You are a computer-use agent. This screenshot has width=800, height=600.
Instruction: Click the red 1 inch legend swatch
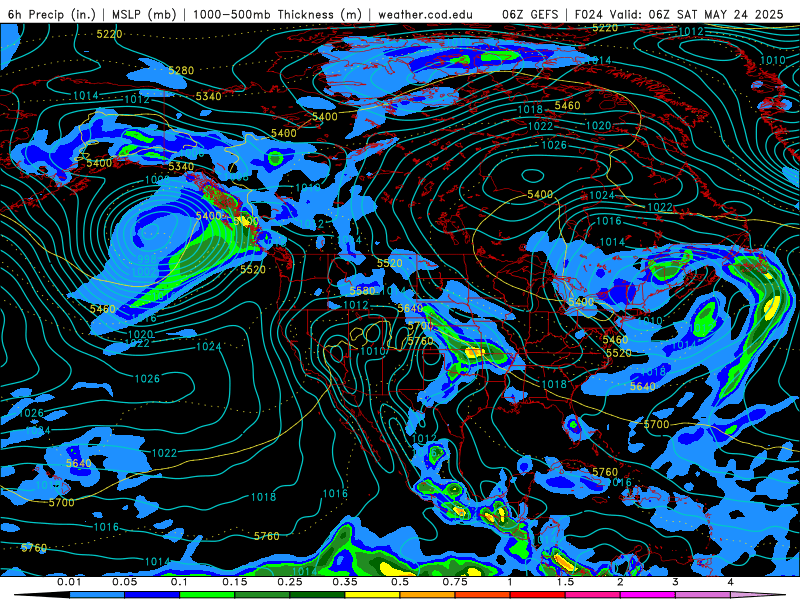coord(538,595)
